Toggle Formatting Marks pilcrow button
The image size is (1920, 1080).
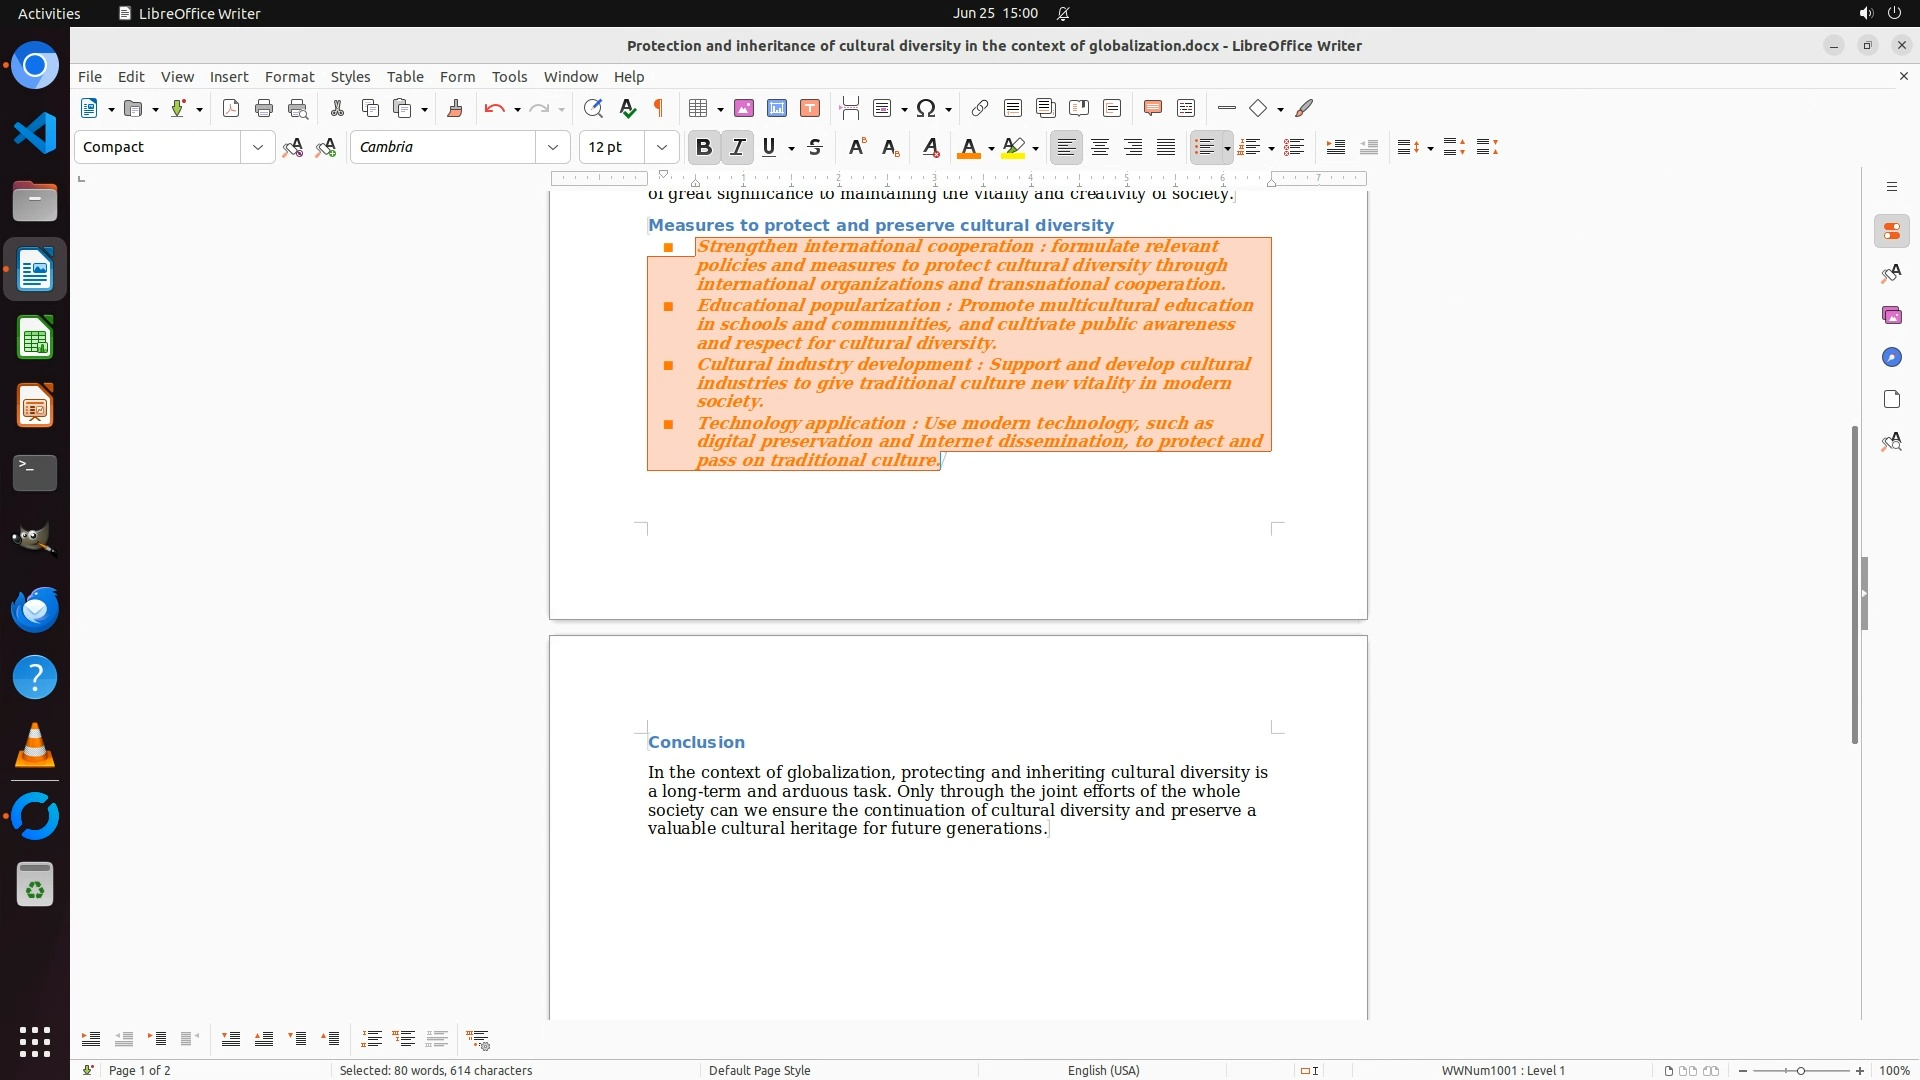click(x=659, y=109)
